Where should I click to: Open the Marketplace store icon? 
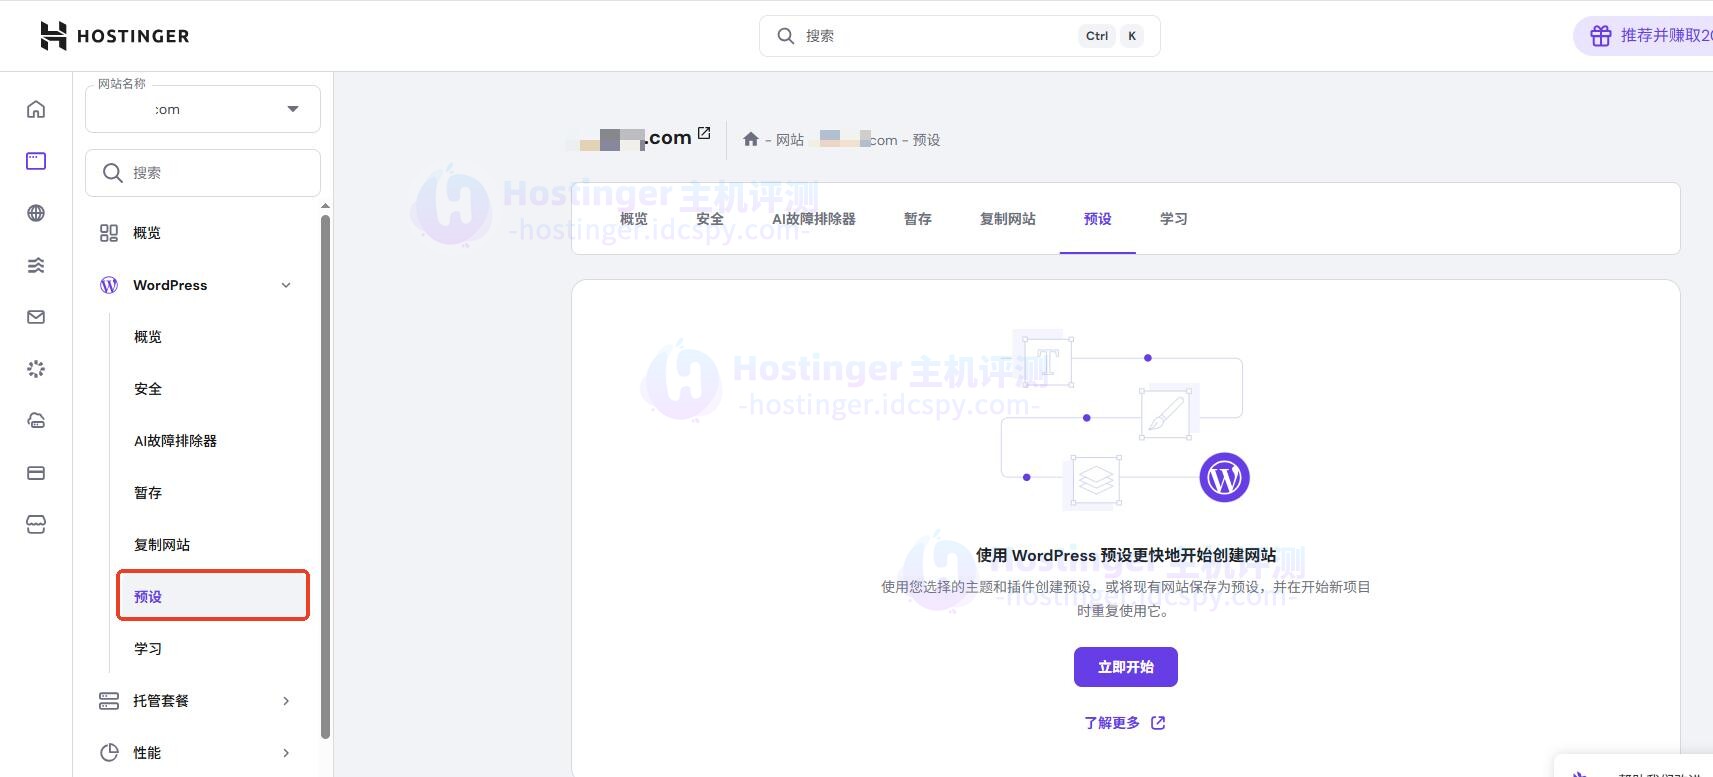36,525
